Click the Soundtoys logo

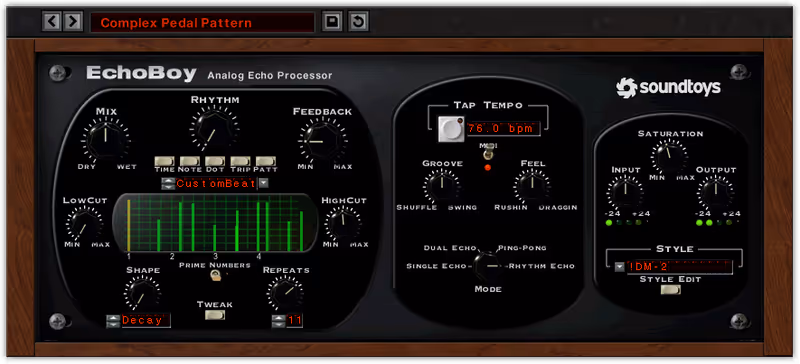tap(668, 87)
